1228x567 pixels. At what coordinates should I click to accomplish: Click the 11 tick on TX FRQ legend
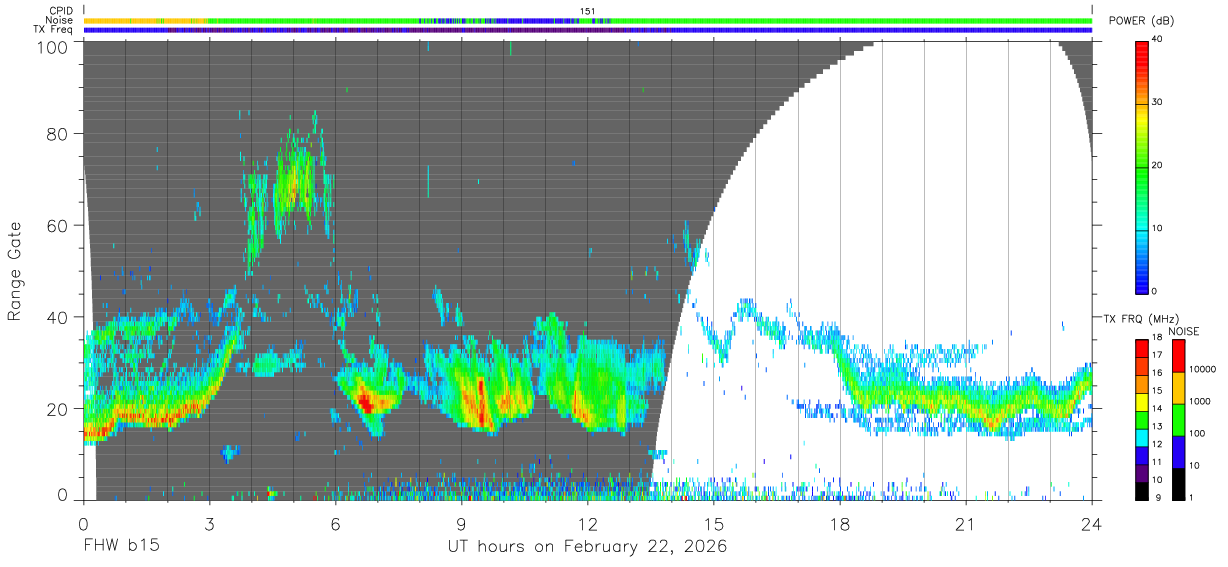(x=1157, y=462)
